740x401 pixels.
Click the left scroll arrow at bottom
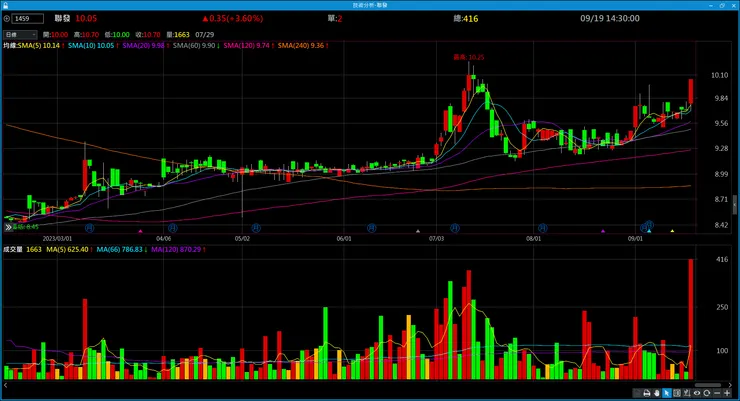6,385
